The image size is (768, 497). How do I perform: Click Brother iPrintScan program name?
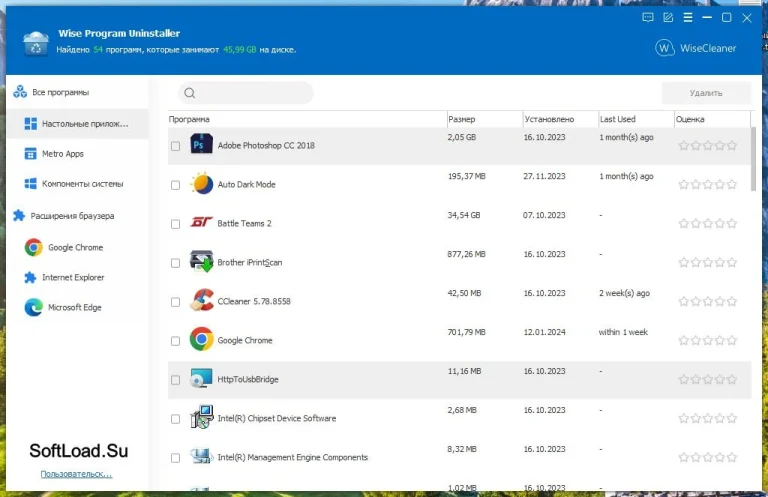(250, 262)
